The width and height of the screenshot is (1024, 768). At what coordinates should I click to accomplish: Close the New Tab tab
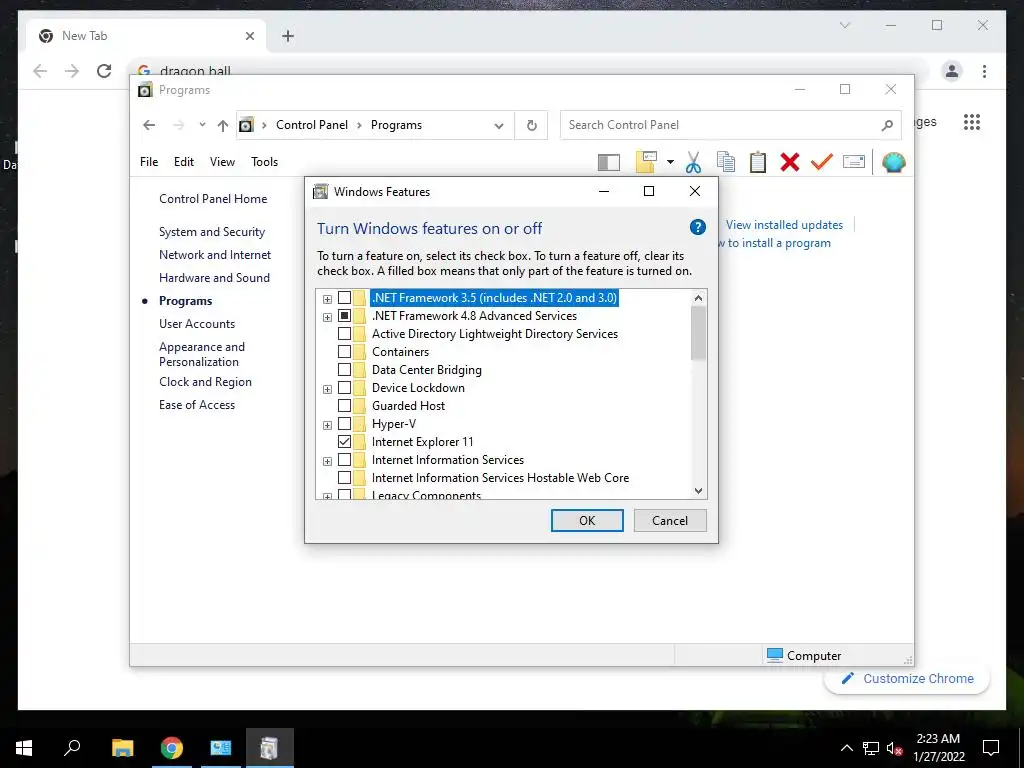click(x=249, y=36)
